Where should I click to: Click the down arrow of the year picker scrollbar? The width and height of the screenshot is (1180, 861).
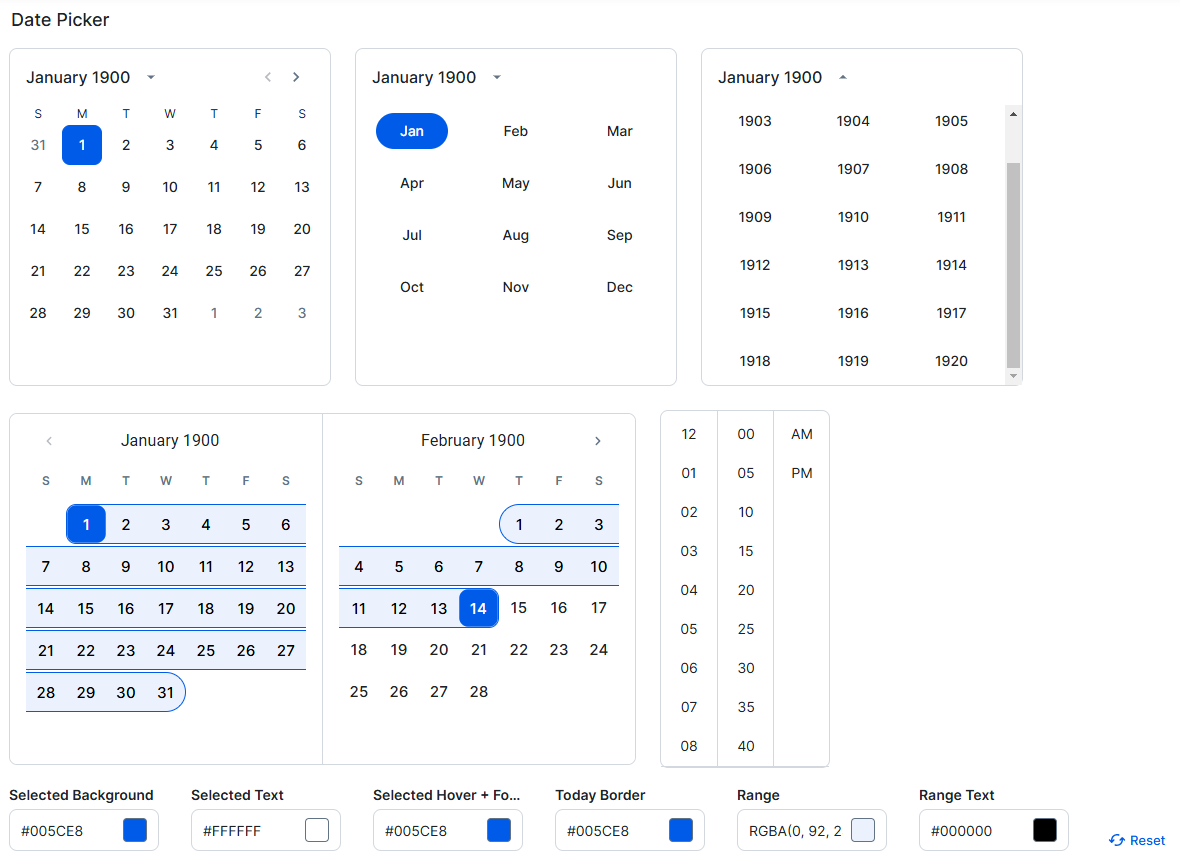(1014, 376)
